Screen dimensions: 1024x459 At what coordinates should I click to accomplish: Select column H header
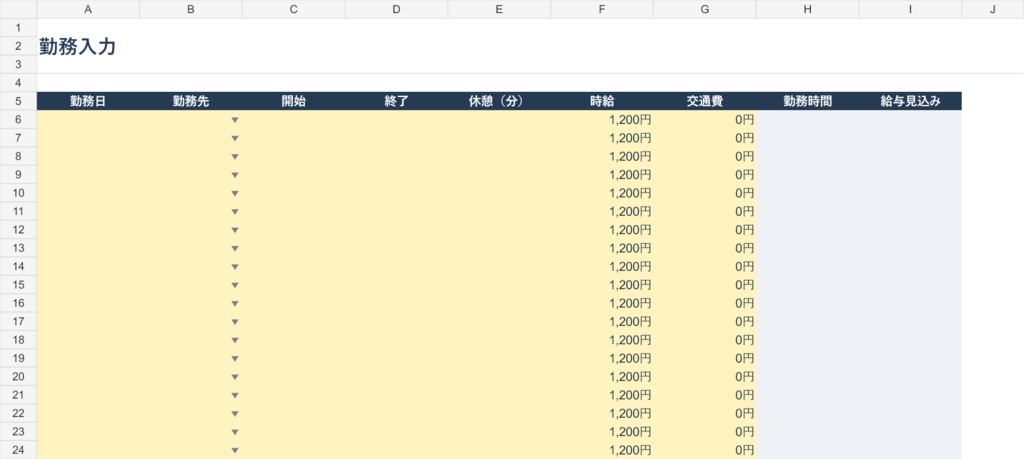[x=808, y=9]
